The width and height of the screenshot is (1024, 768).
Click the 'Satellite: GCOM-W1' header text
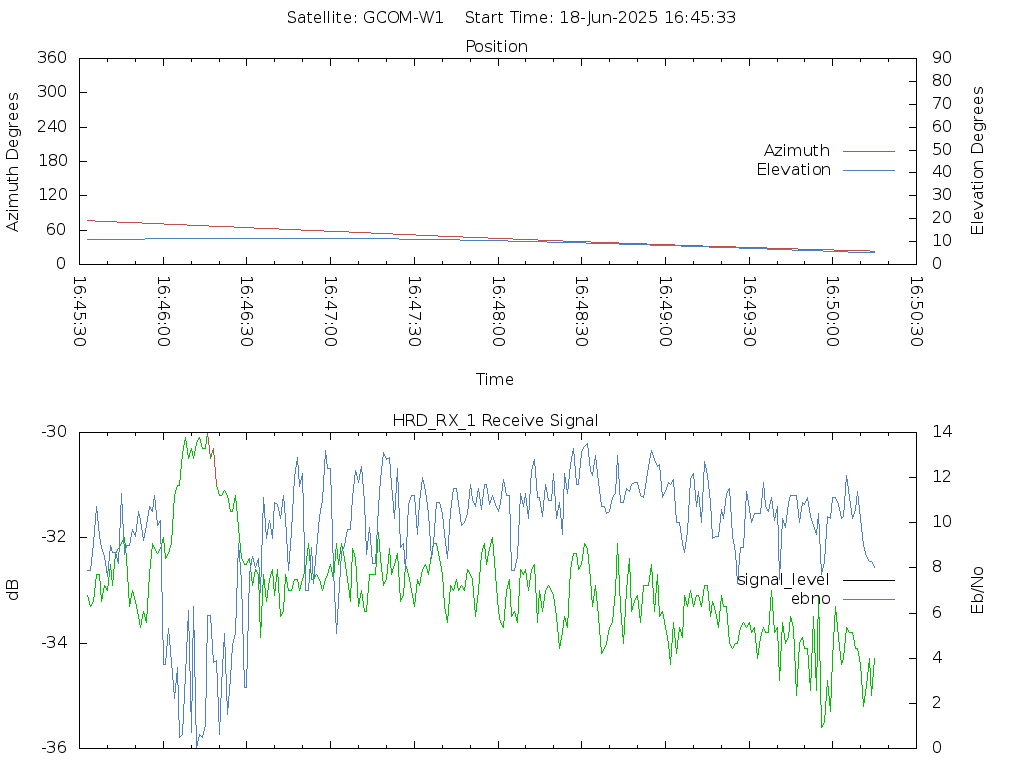tap(365, 18)
